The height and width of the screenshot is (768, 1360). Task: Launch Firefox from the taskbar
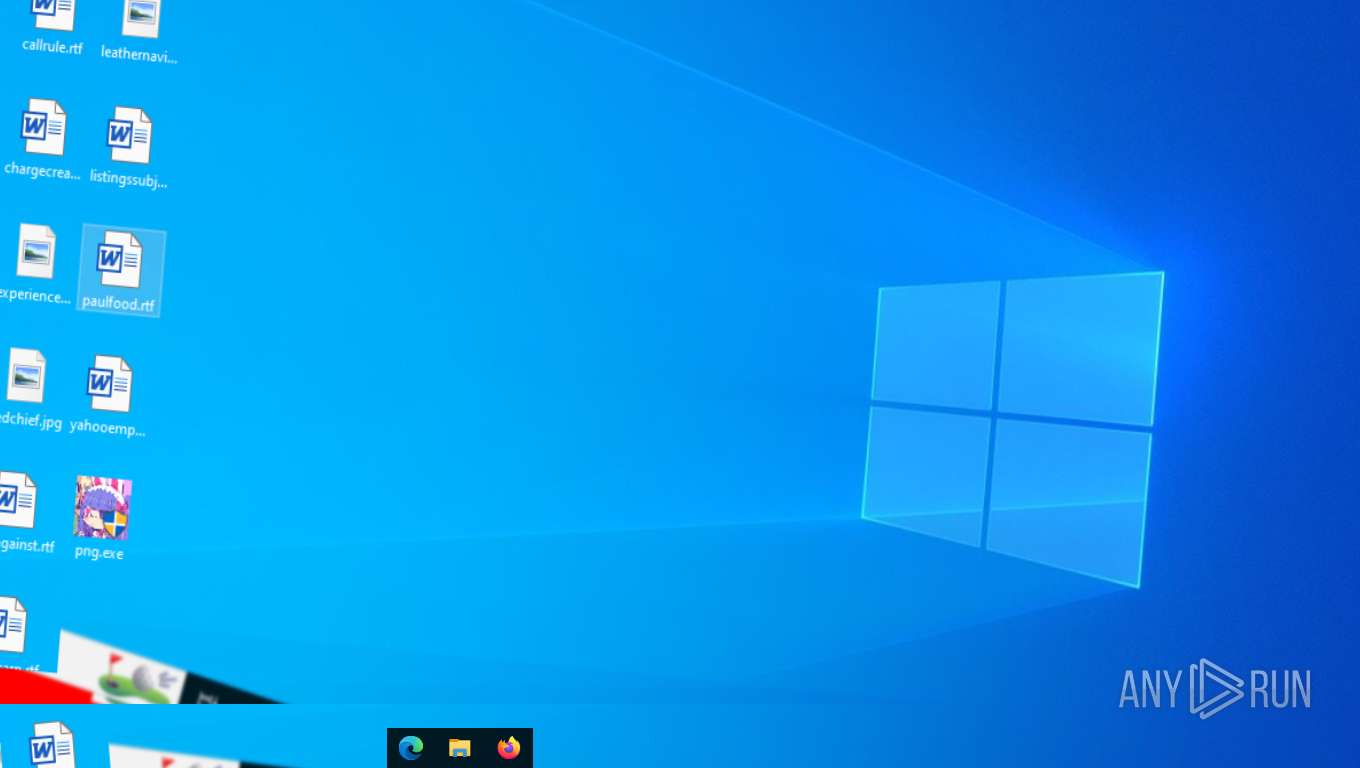(509, 748)
